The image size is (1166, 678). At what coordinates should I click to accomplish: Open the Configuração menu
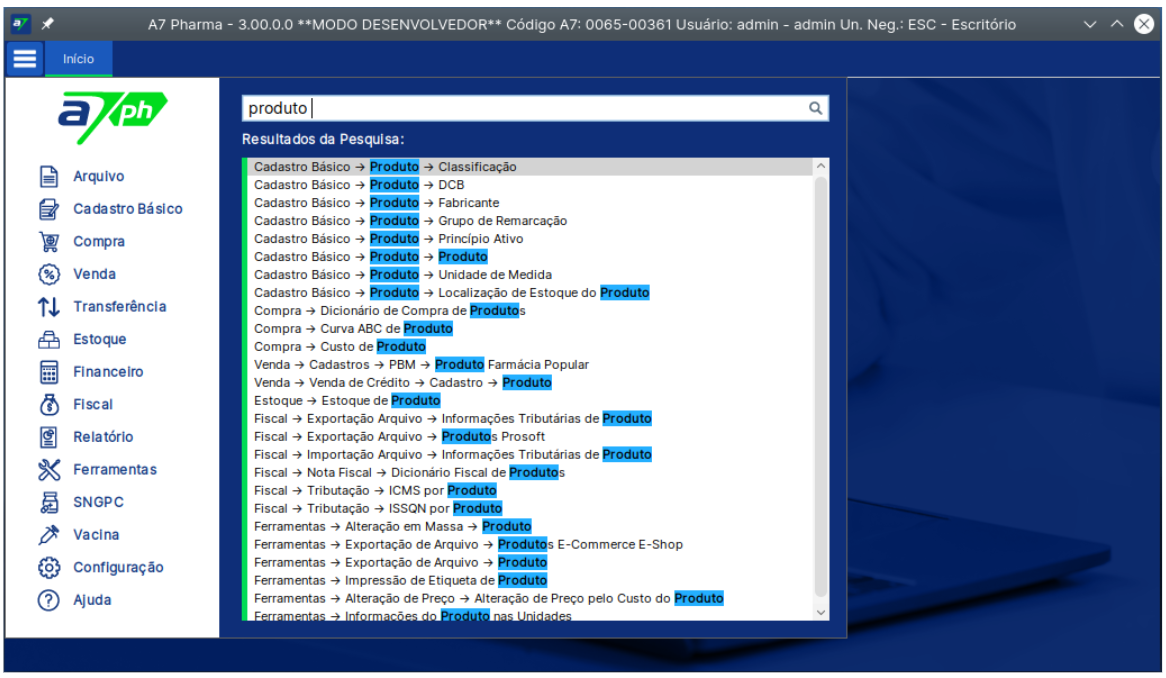point(118,567)
